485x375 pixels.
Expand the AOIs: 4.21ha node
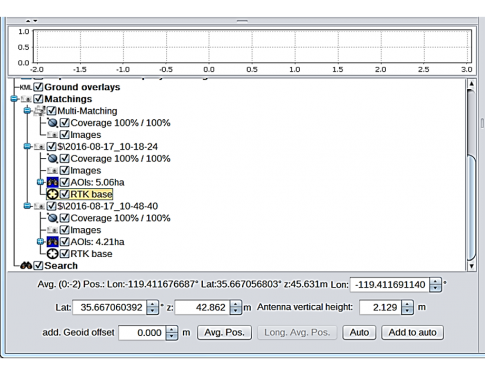pos(40,241)
